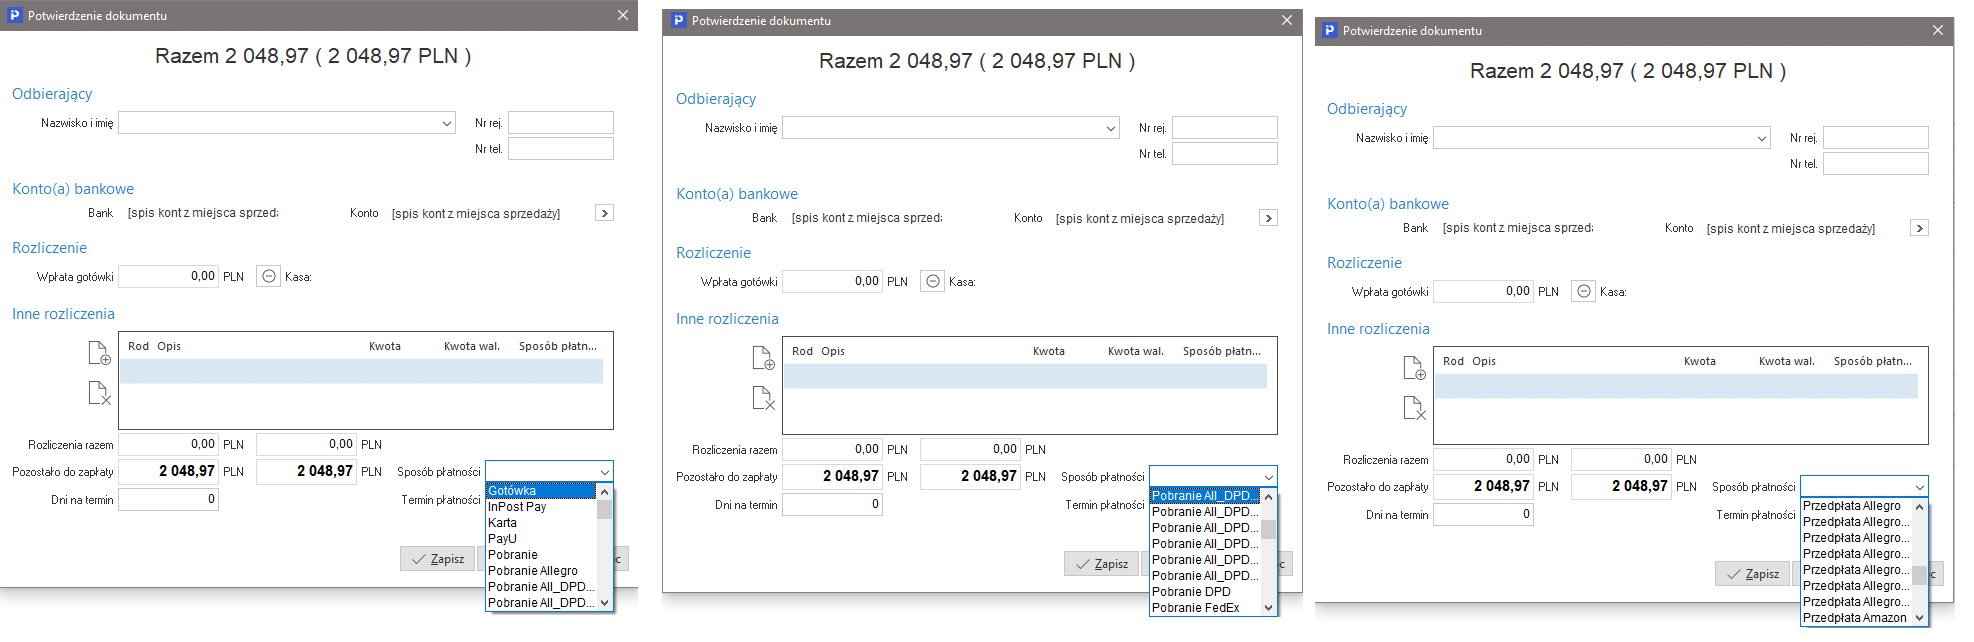This screenshot has width=1974, height=642.
Task: Delete settlement row icon in right dialog
Action: (1414, 408)
